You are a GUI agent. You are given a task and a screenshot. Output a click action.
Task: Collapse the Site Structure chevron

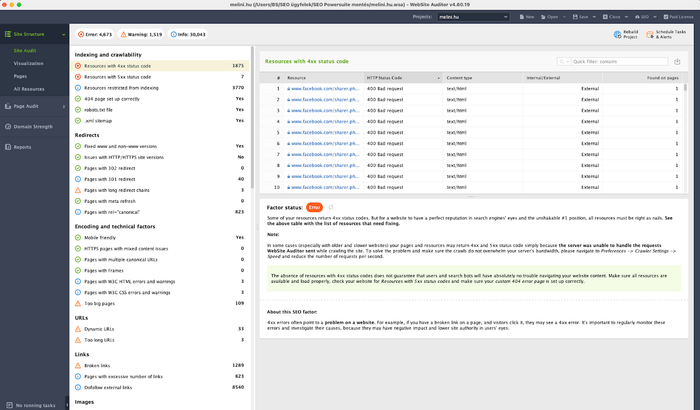pyautogui.click(x=63, y=34)
